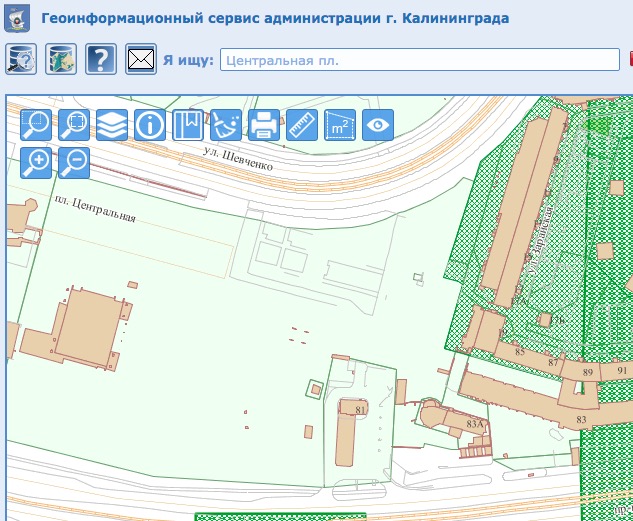Click the 'ул. Шевченко' street label
The width and height of the screenshot is (633, 521).
pyautogui.click(x=238, y=159)
